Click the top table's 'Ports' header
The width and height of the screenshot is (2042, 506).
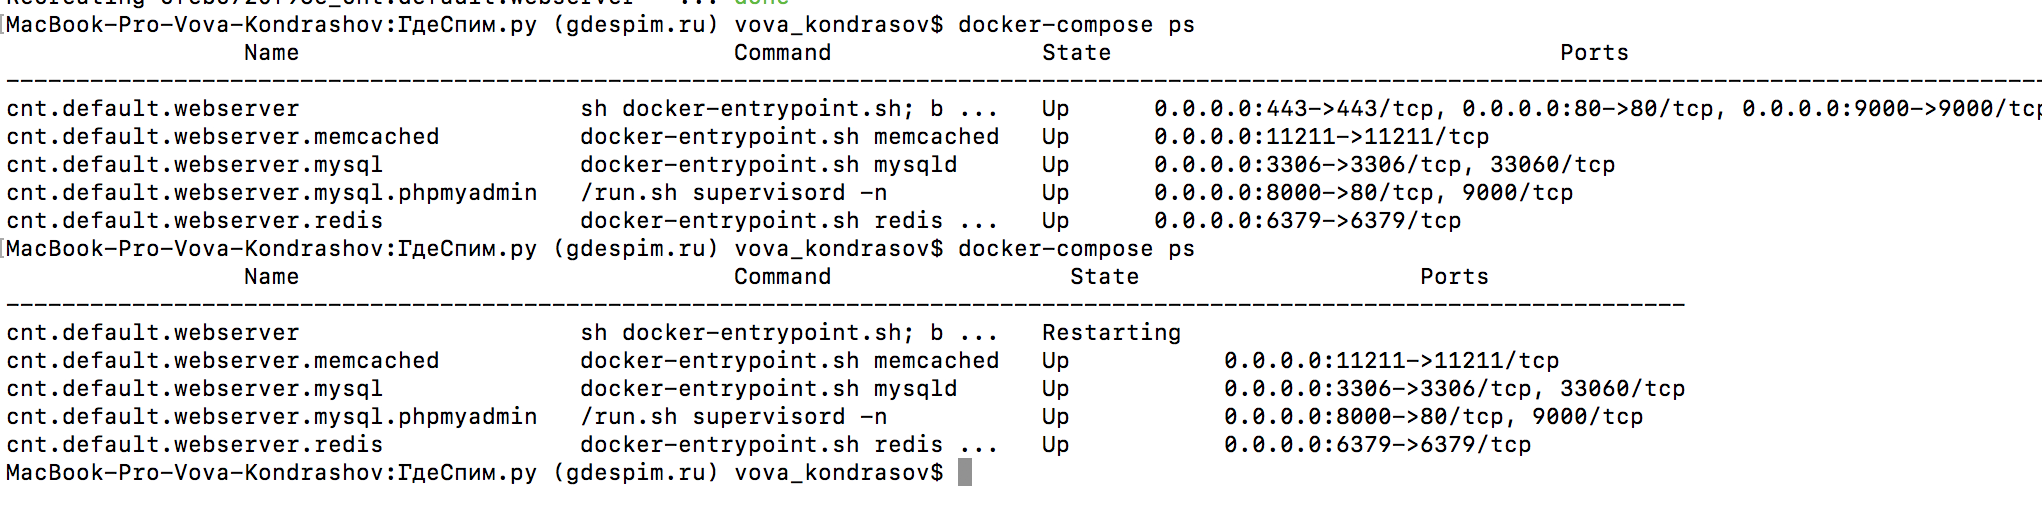point(1594,52)
